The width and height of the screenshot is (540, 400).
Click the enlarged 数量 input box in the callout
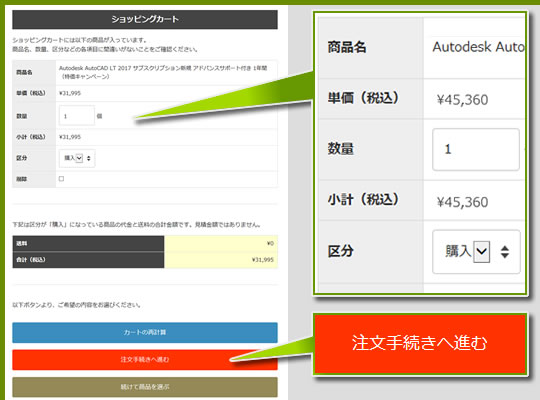tap(476, 149)
